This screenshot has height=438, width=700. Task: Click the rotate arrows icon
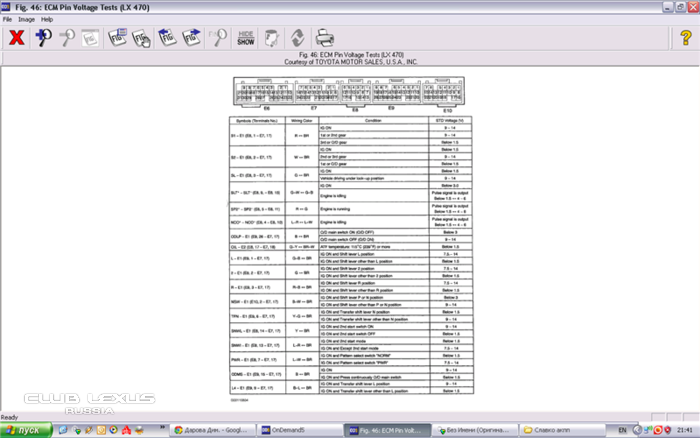(298, 38)
